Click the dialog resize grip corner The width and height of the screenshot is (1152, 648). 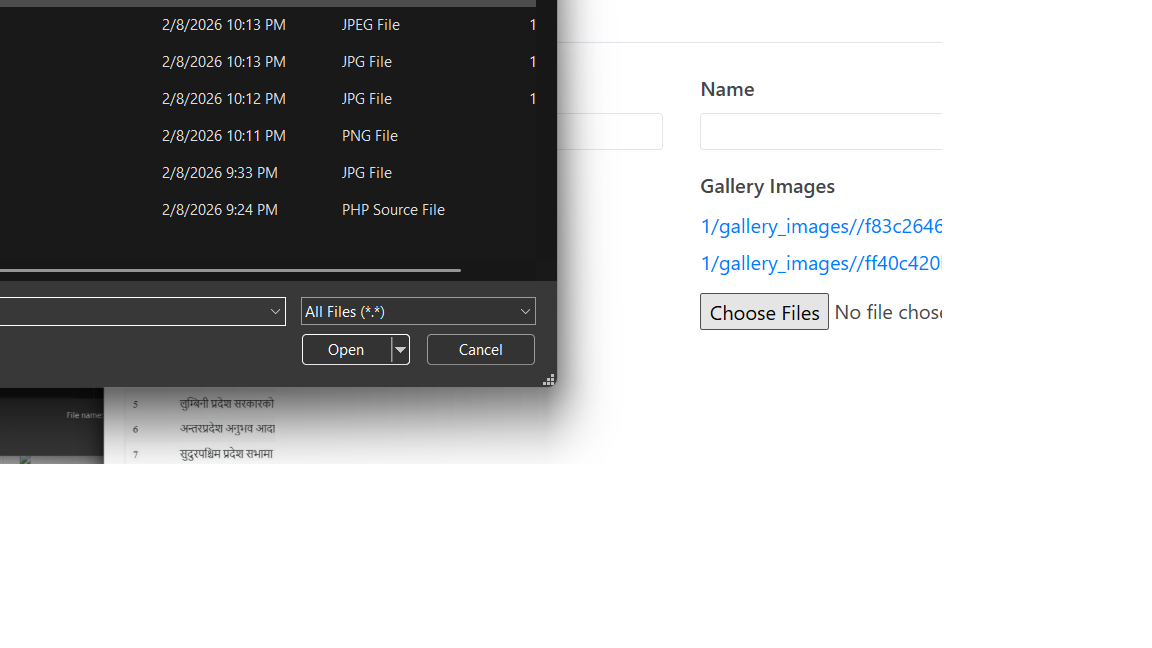click(548, 379)
